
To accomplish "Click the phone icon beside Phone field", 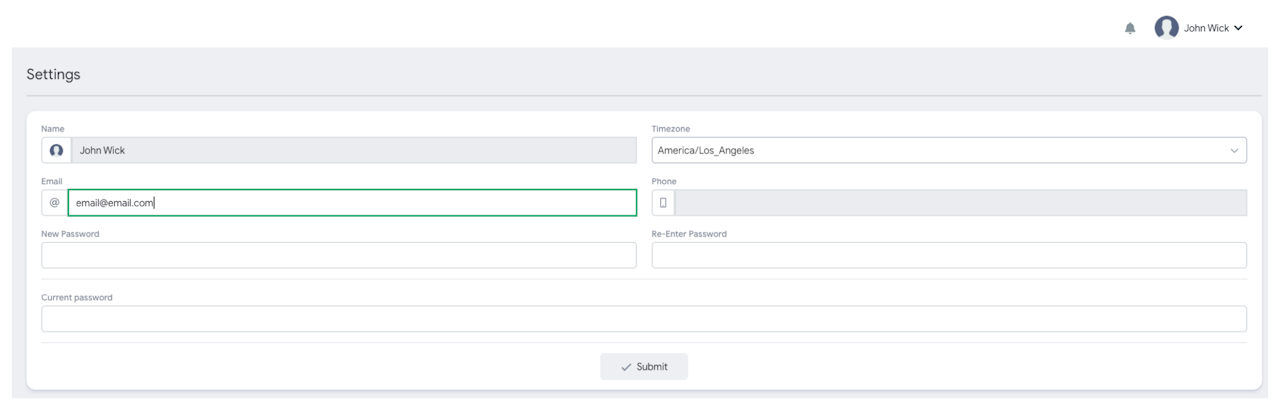I will coord(664,203).
